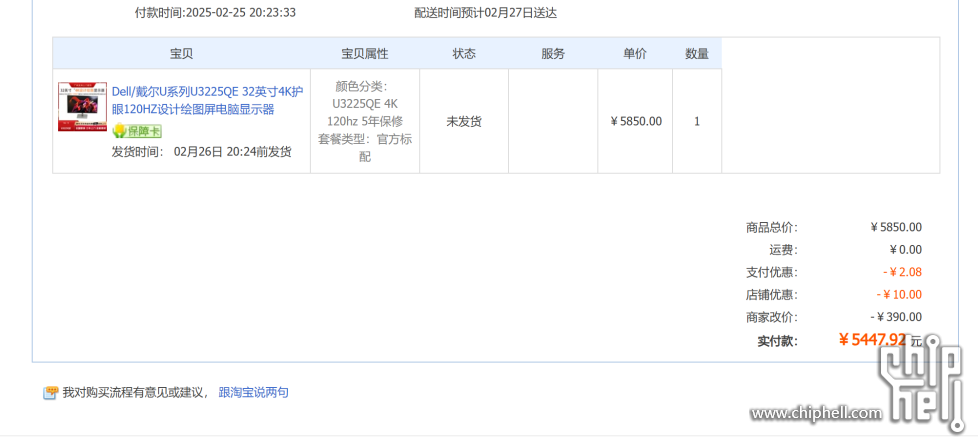Image resolution: width=978 pixels, height=448 pixels.
Task: Click the 服务 column header
Action: pos(553,54)
